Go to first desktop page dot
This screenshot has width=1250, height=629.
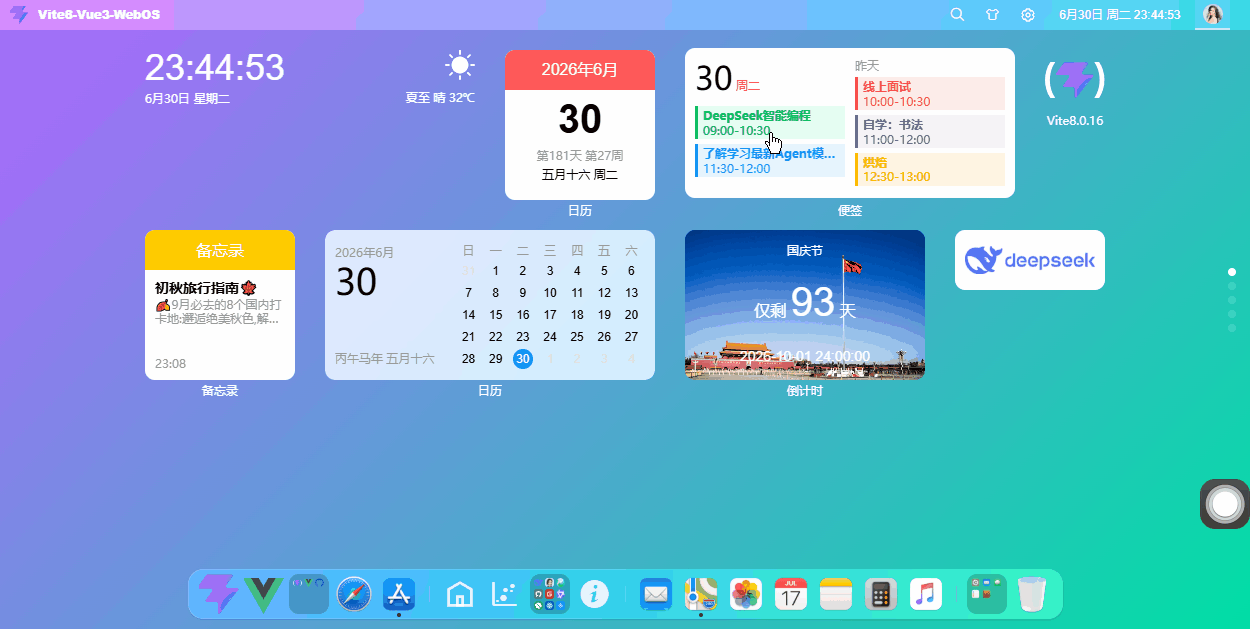[1232, 272]
